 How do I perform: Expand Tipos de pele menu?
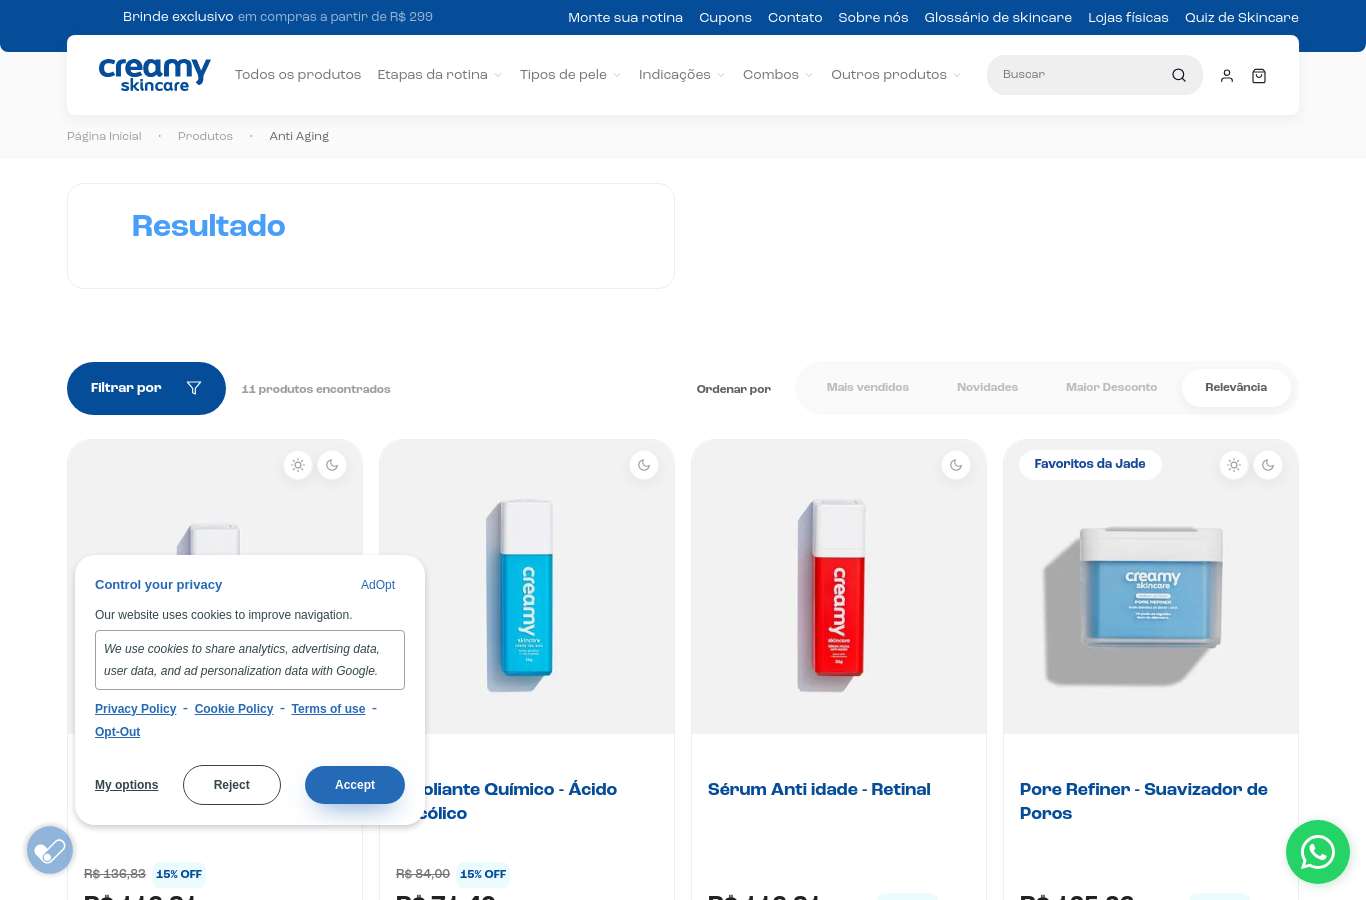571,75
